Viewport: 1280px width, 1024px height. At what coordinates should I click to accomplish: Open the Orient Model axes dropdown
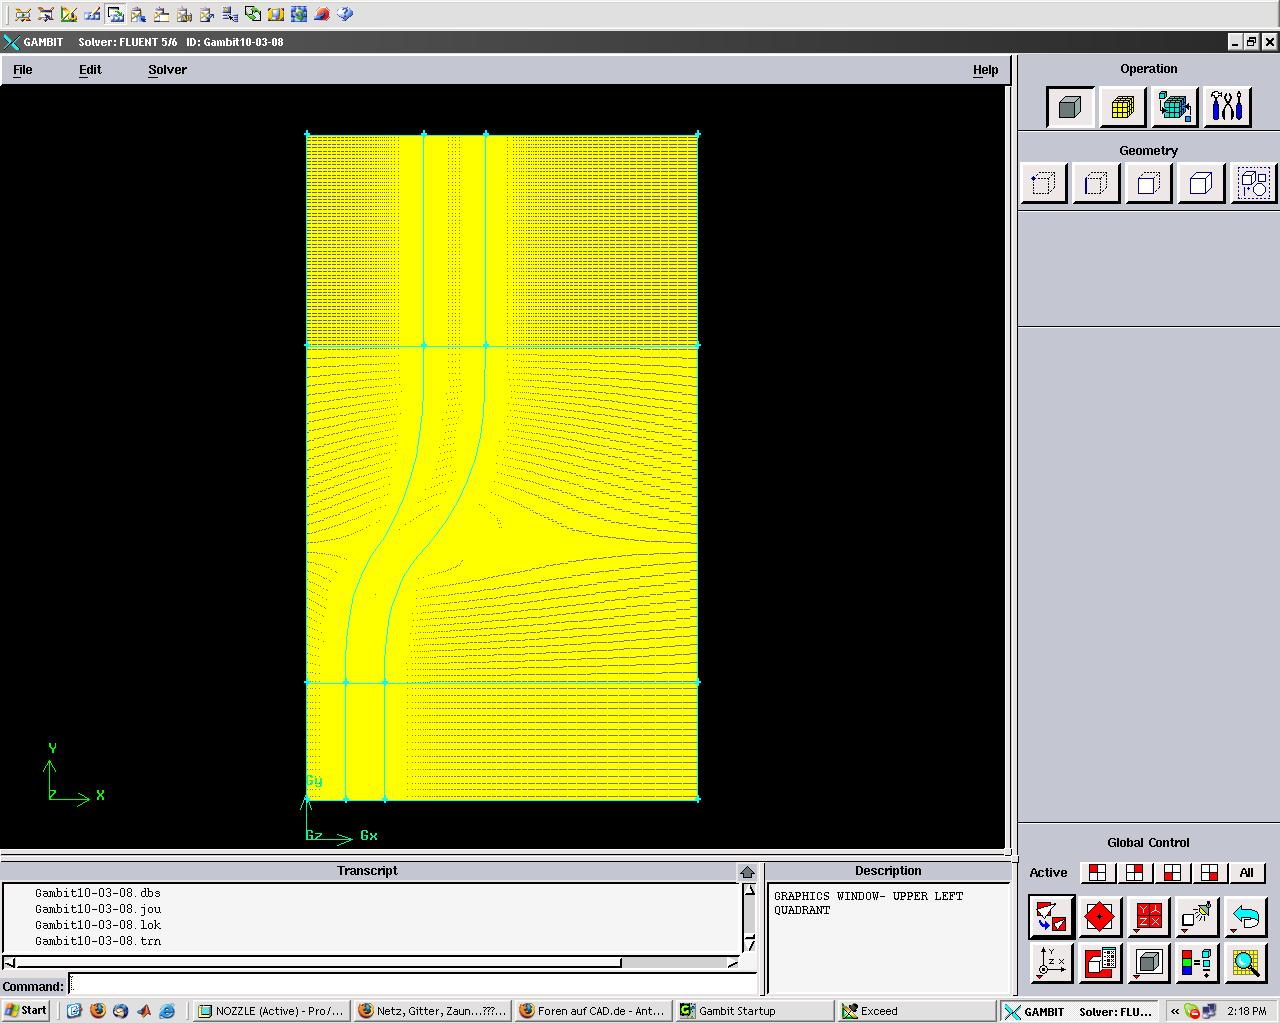coord(1051,963)
